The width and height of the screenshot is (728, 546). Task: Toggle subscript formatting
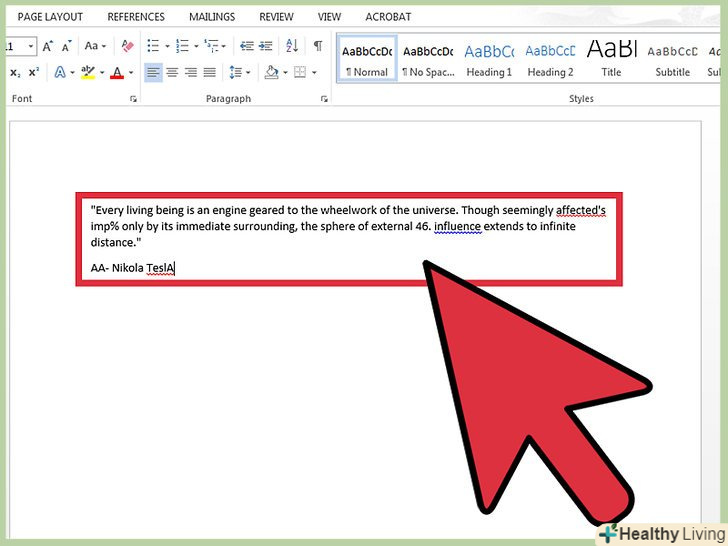coord(15,73)
